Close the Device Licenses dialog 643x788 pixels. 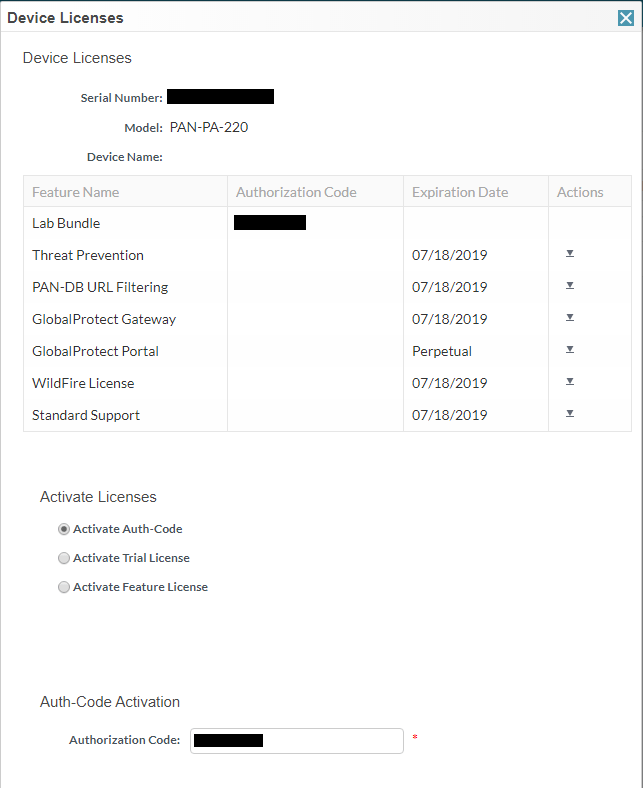[x=625, y=18]
